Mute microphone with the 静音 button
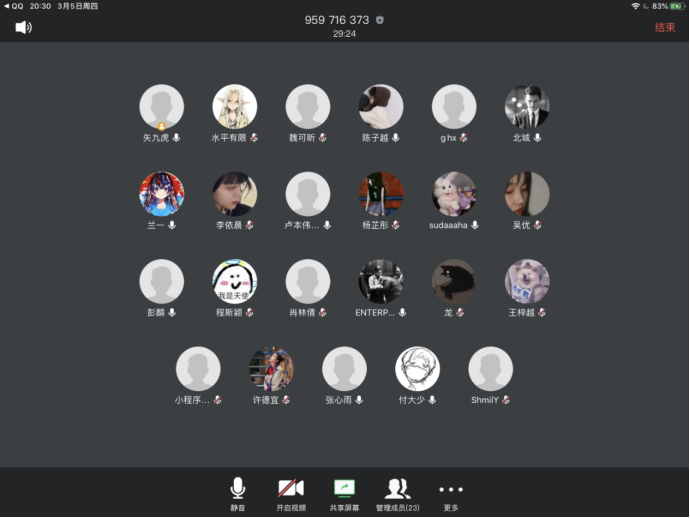 237,492
